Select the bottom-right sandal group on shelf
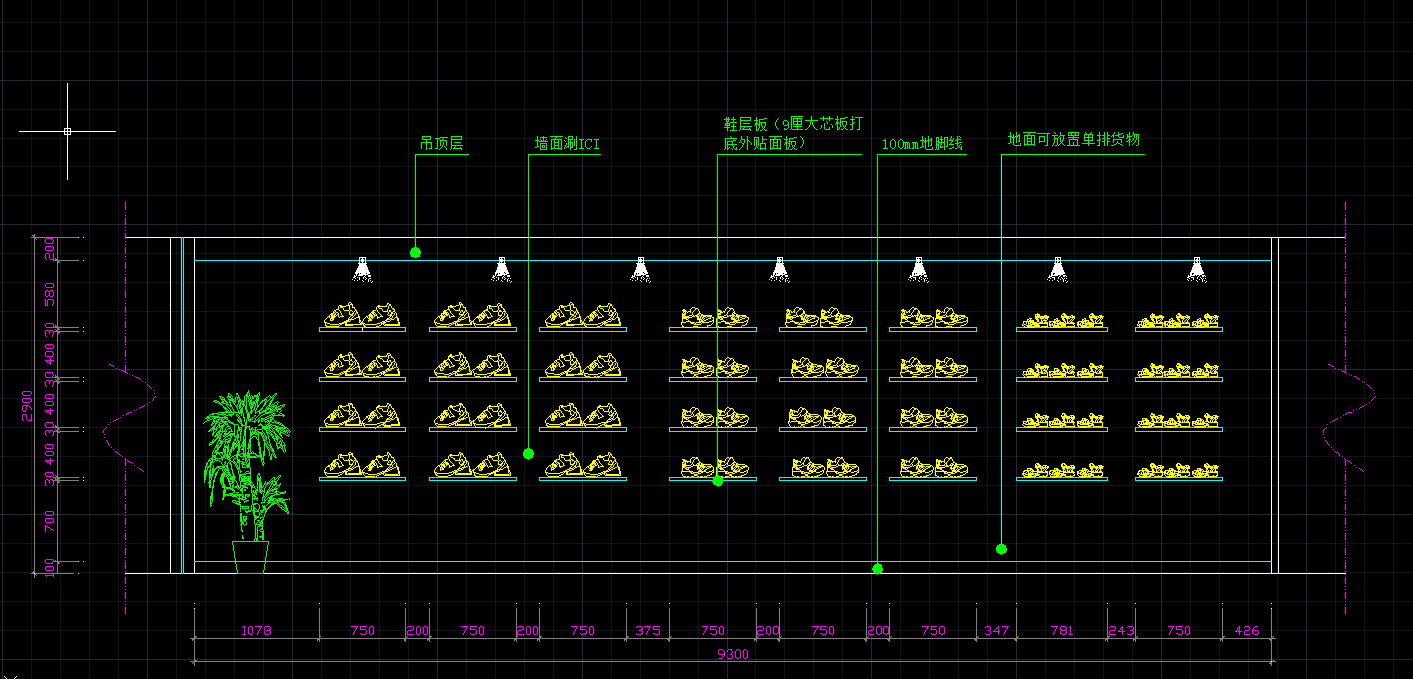 [1178, 470]
